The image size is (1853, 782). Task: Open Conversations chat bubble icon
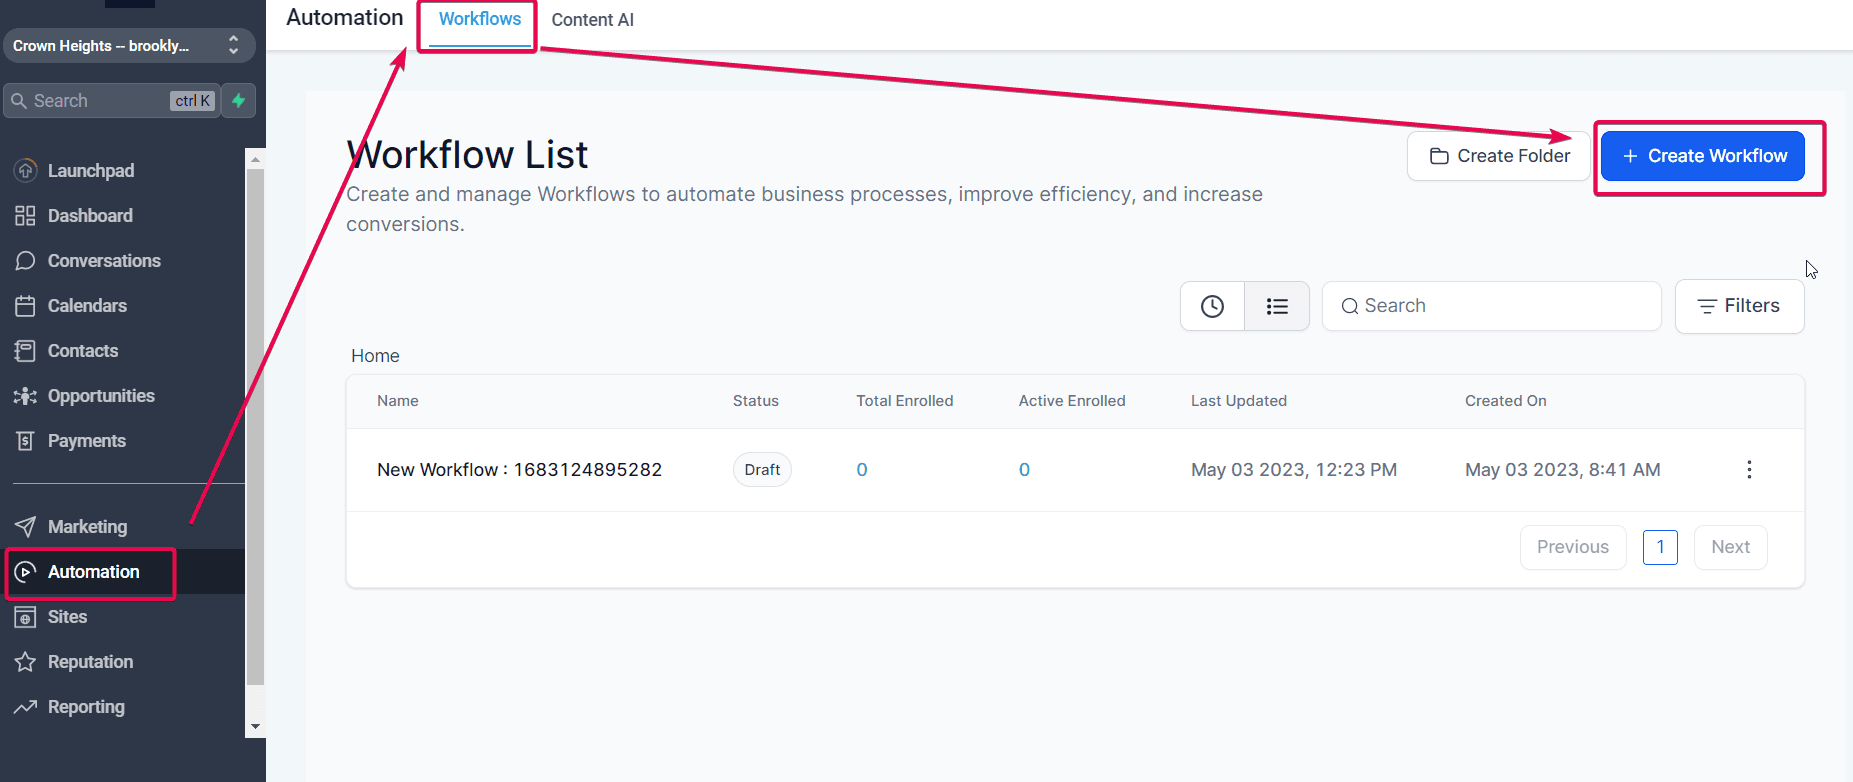pos(25,260)
